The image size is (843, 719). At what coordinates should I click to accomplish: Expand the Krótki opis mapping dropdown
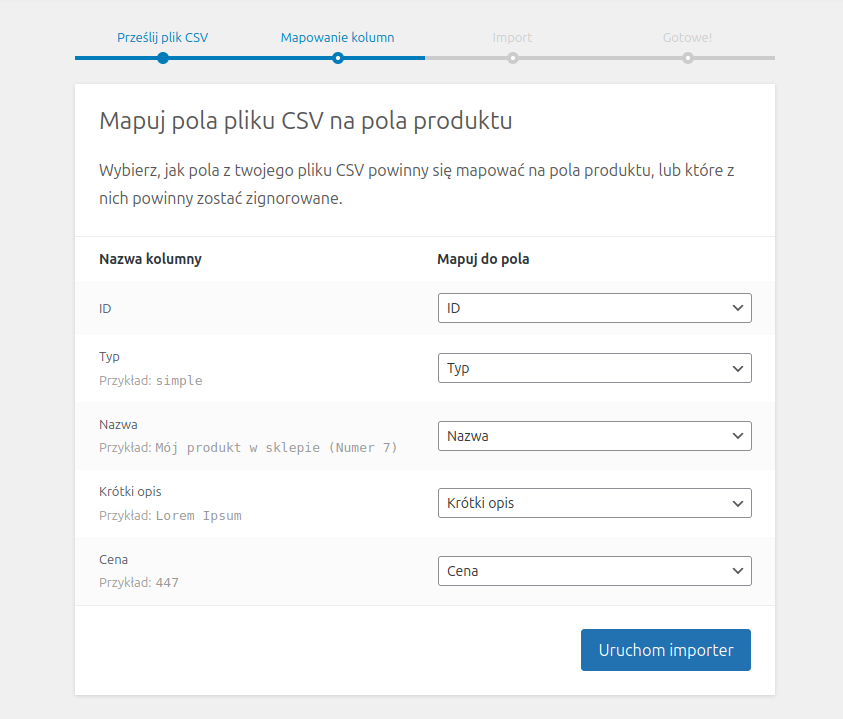point(594,503)
